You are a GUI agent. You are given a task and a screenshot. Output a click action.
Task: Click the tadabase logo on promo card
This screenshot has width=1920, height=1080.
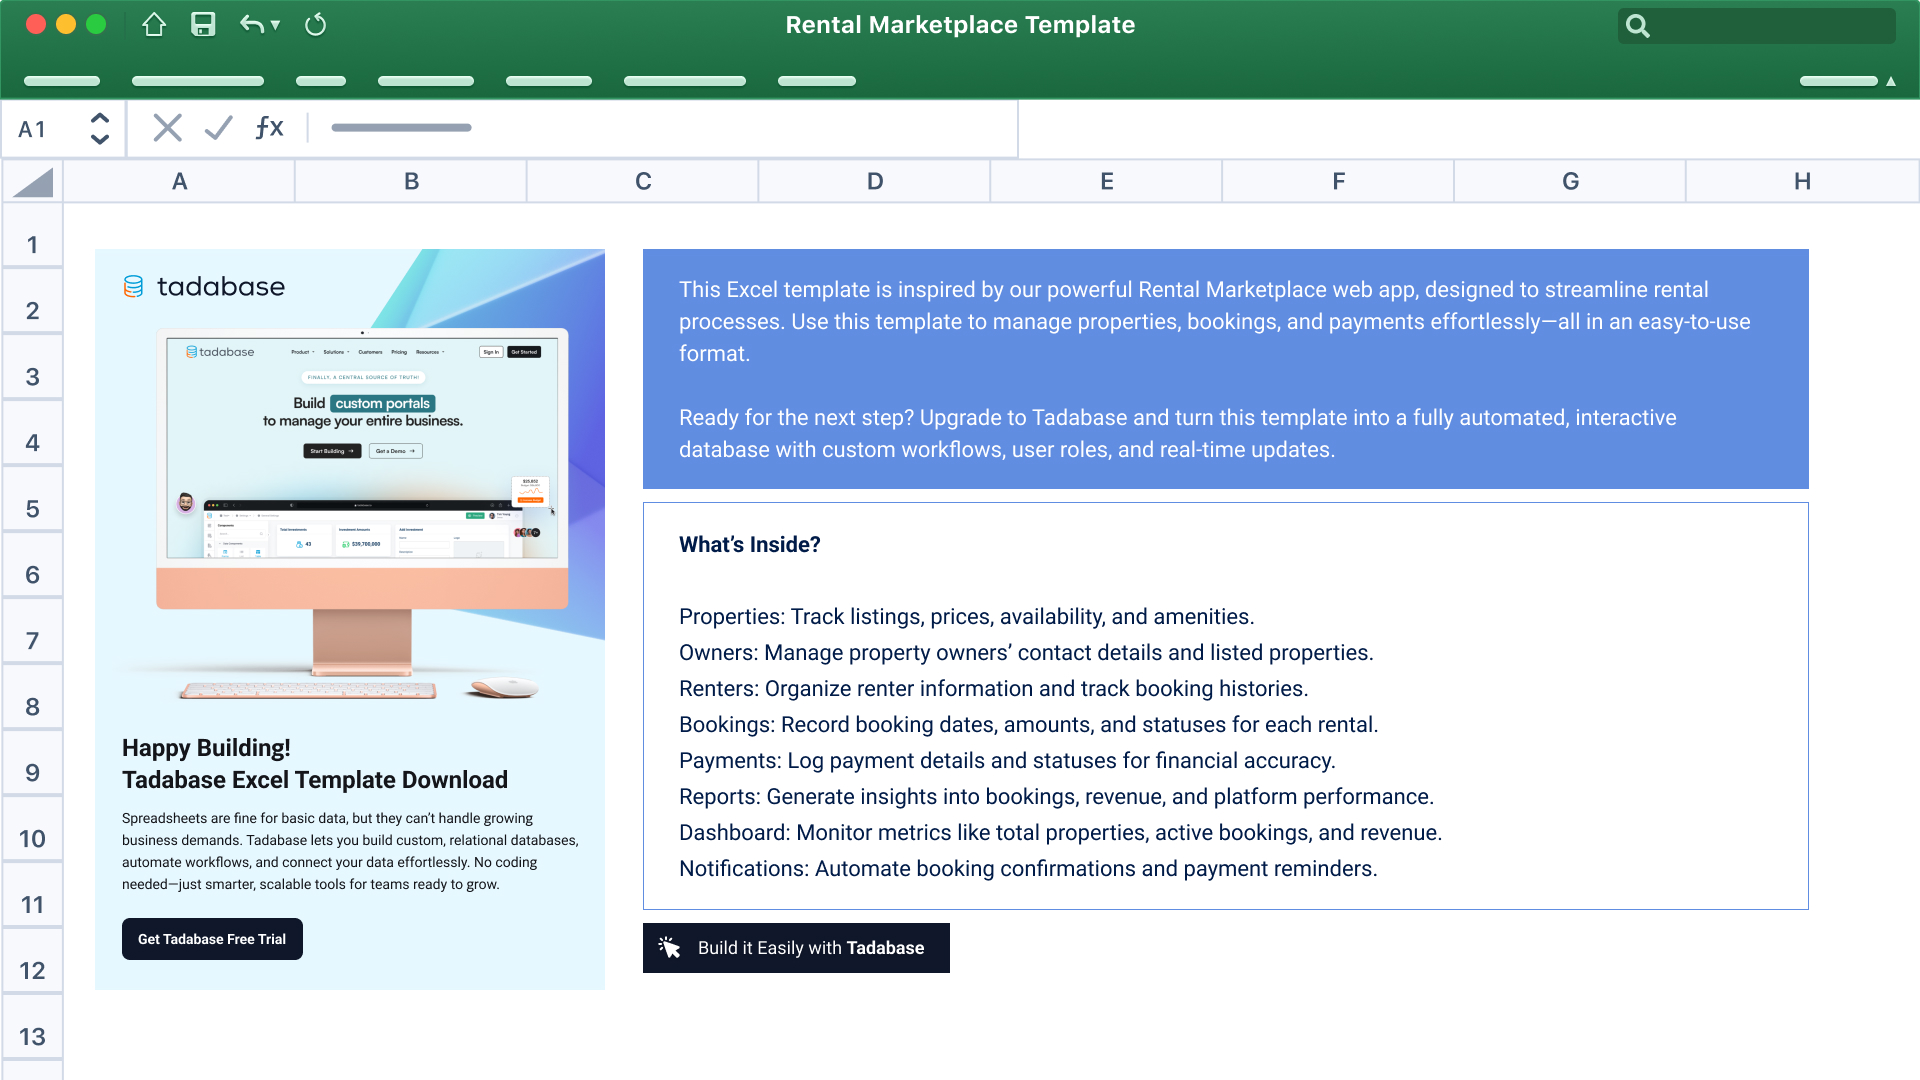pyautogui.click(x=204, y=287)
